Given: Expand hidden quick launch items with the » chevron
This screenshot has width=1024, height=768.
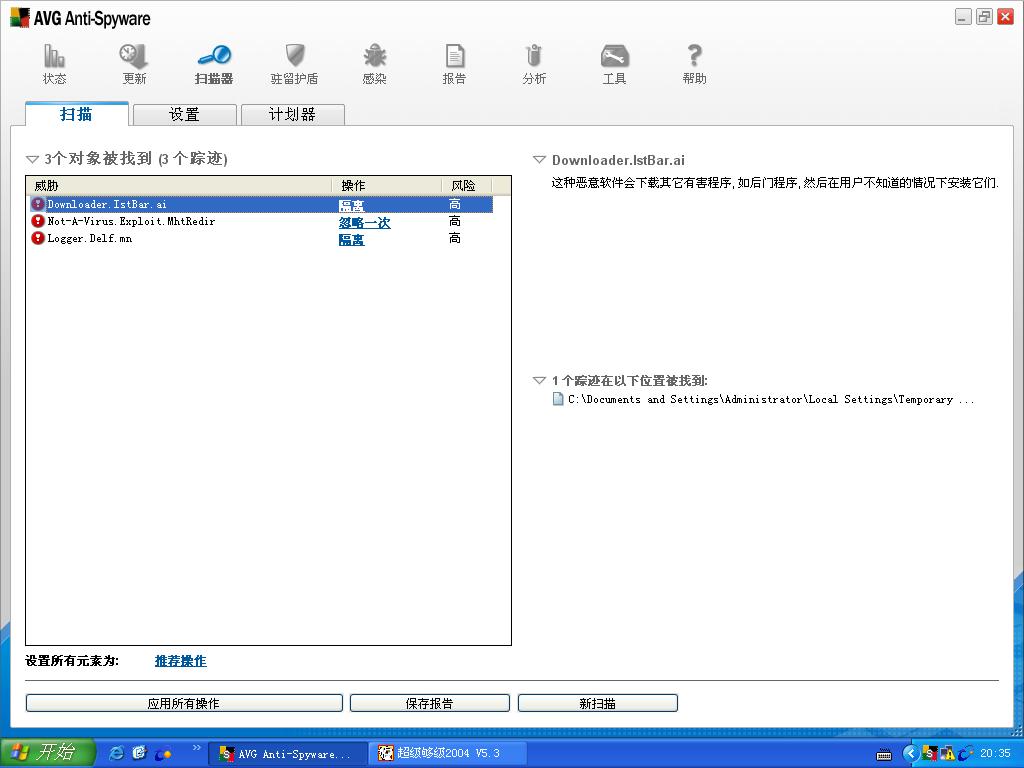Looking at the screenshot, I should pos(197,748).
